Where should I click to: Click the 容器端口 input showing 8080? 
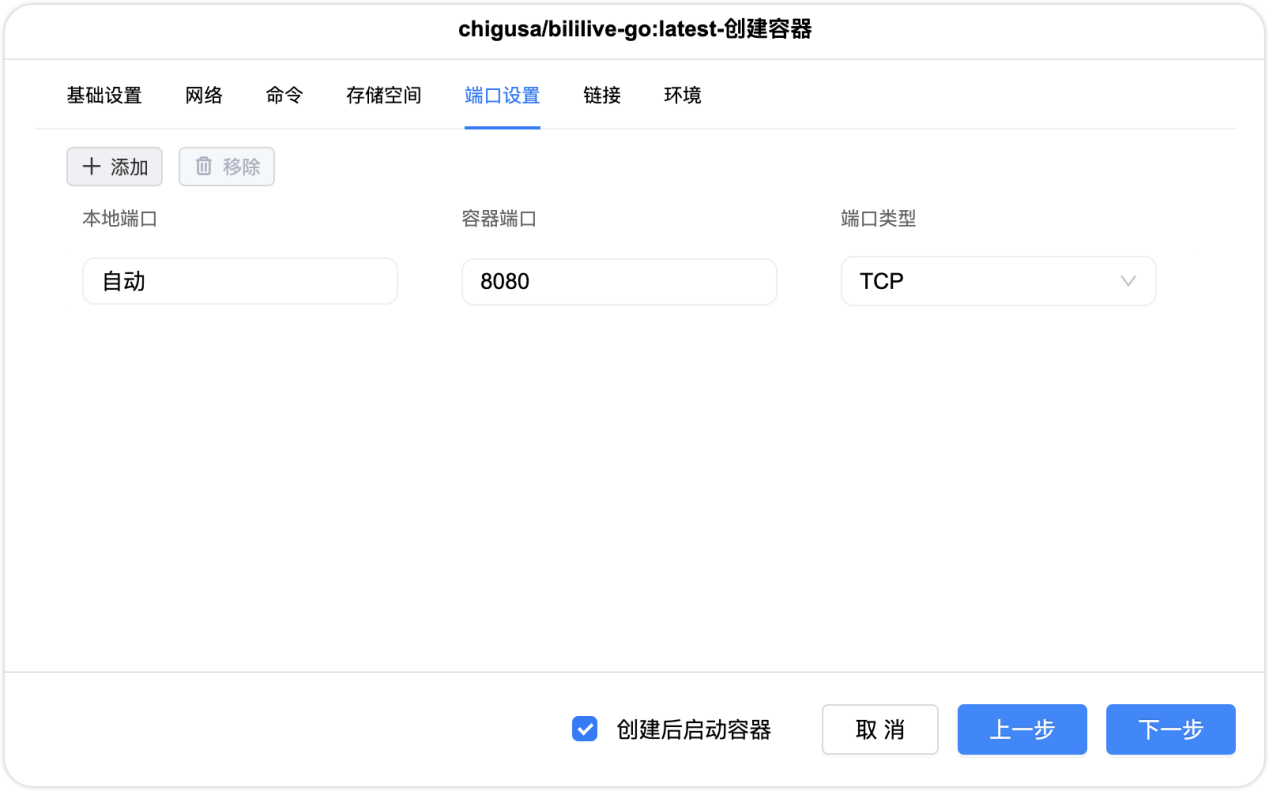pyautogui.click(x=619, y=281)
